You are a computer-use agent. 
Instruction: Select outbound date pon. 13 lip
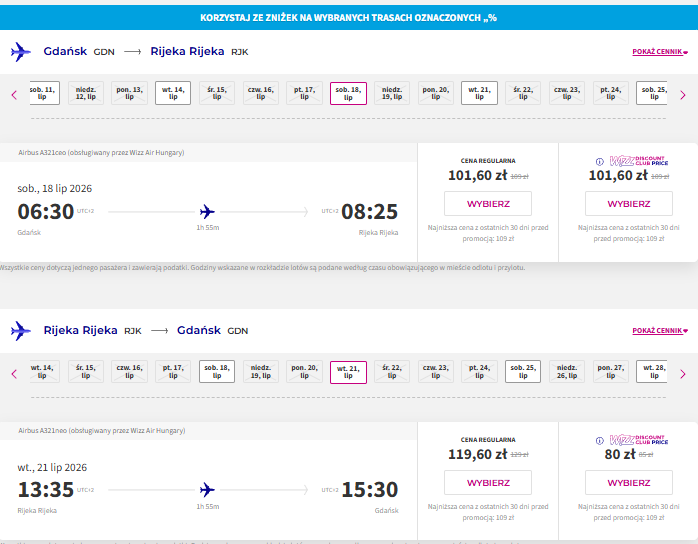(x=129, y=93)
